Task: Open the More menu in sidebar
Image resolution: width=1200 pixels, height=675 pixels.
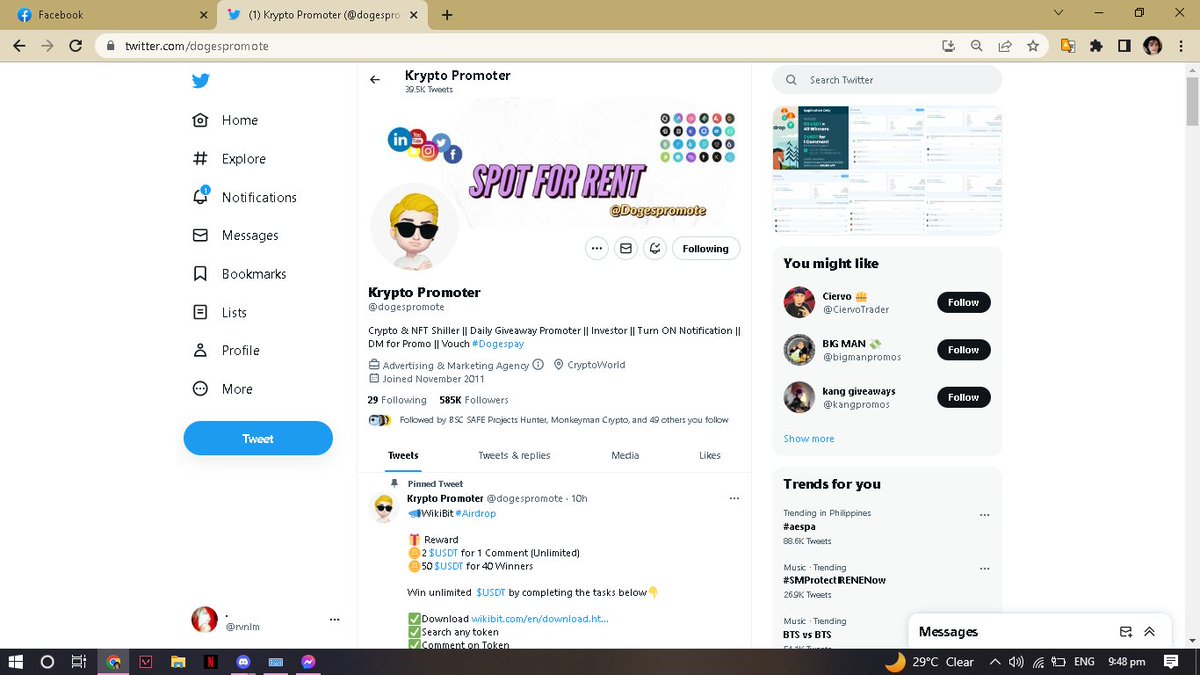Action: [222, 389]
